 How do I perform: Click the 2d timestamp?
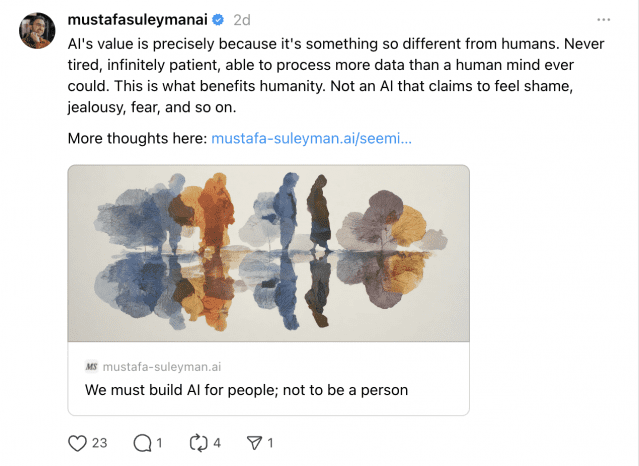pos(242,20)
